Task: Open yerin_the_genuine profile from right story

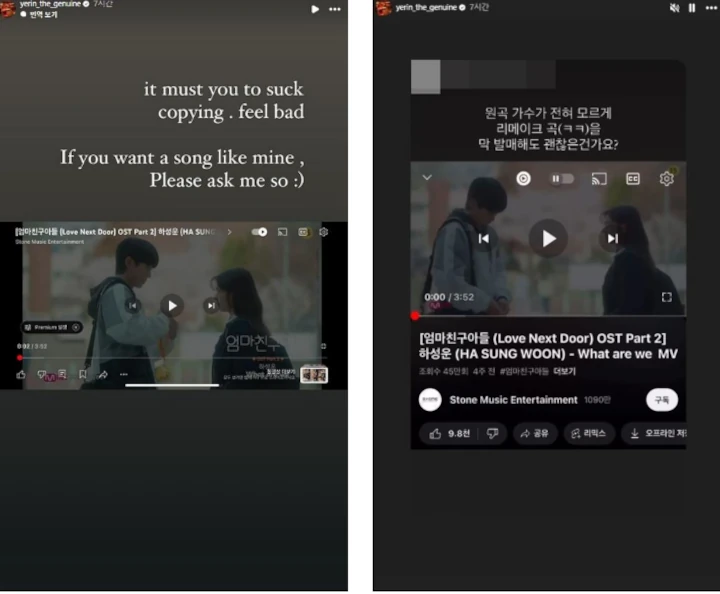Action: coord(426,7)
